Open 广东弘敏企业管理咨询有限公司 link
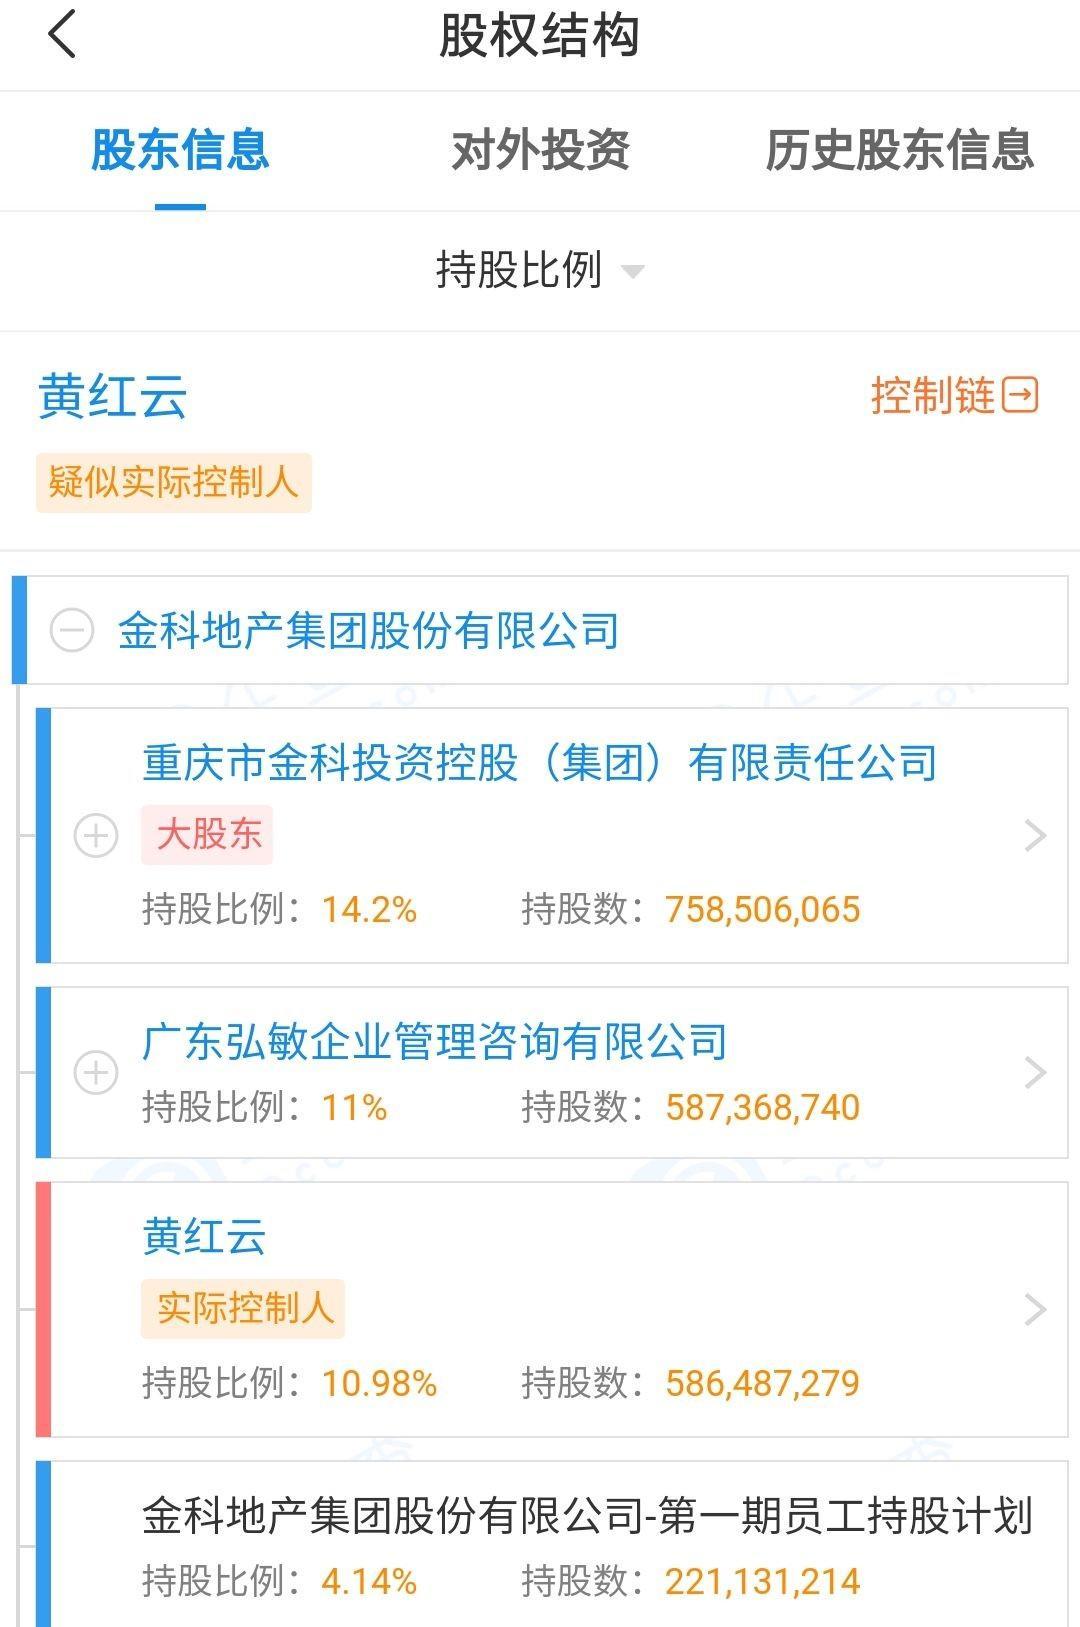Image resolution: width=1080 pixels, height=1627 pixels. click(434, 1041)
